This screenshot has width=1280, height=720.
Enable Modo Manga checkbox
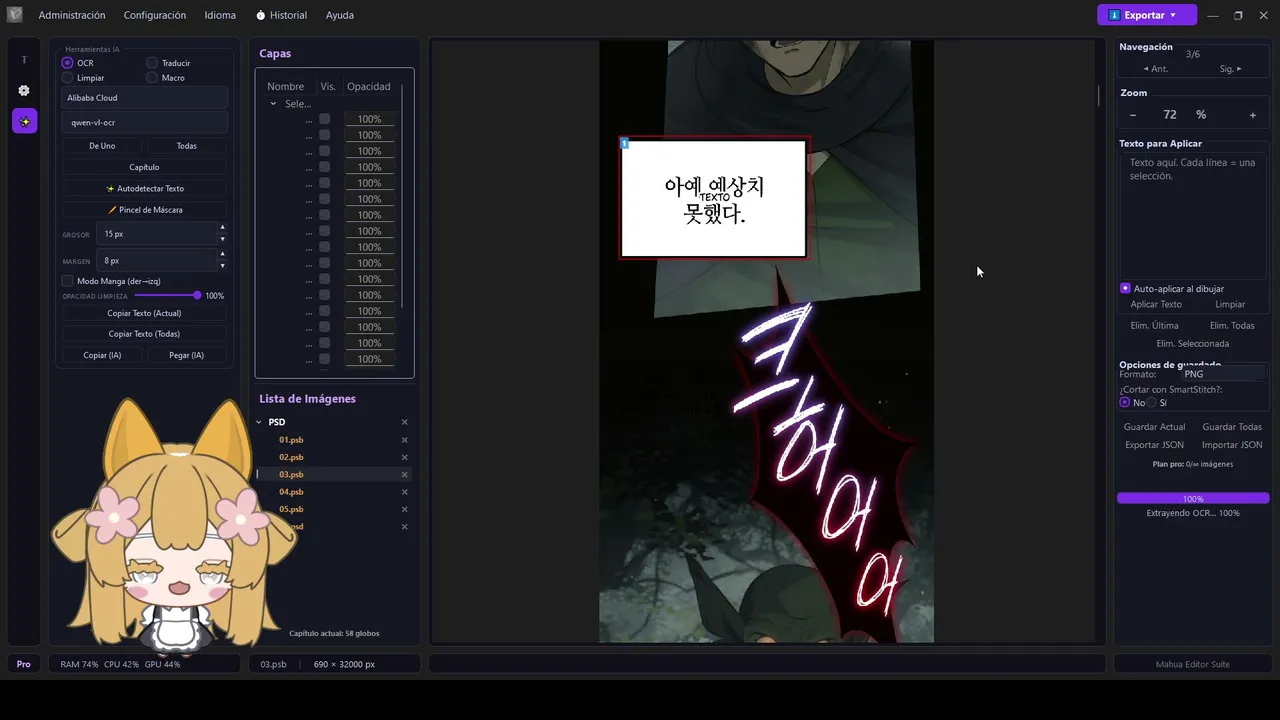(x=67, y=281)
